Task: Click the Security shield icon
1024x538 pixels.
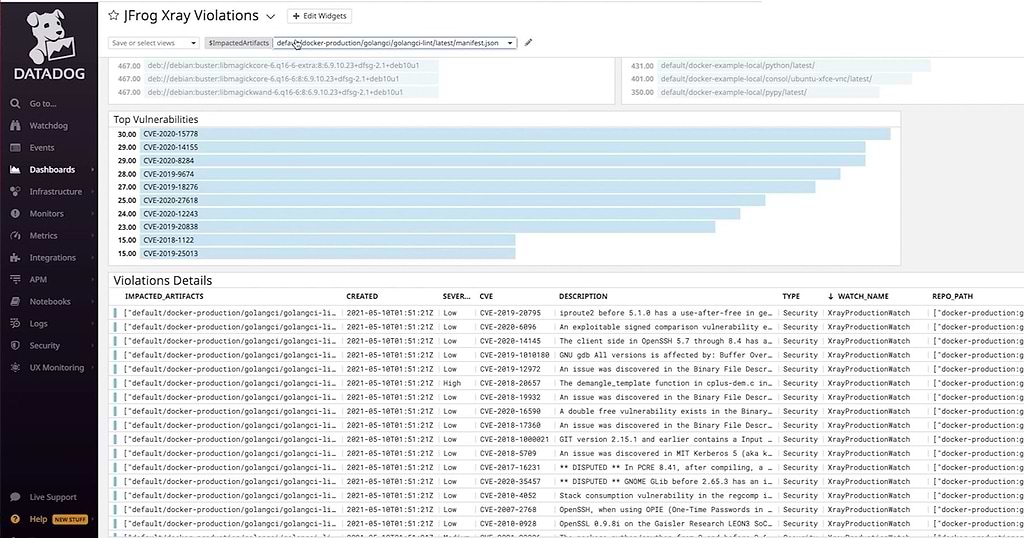Action: point(15,345)
